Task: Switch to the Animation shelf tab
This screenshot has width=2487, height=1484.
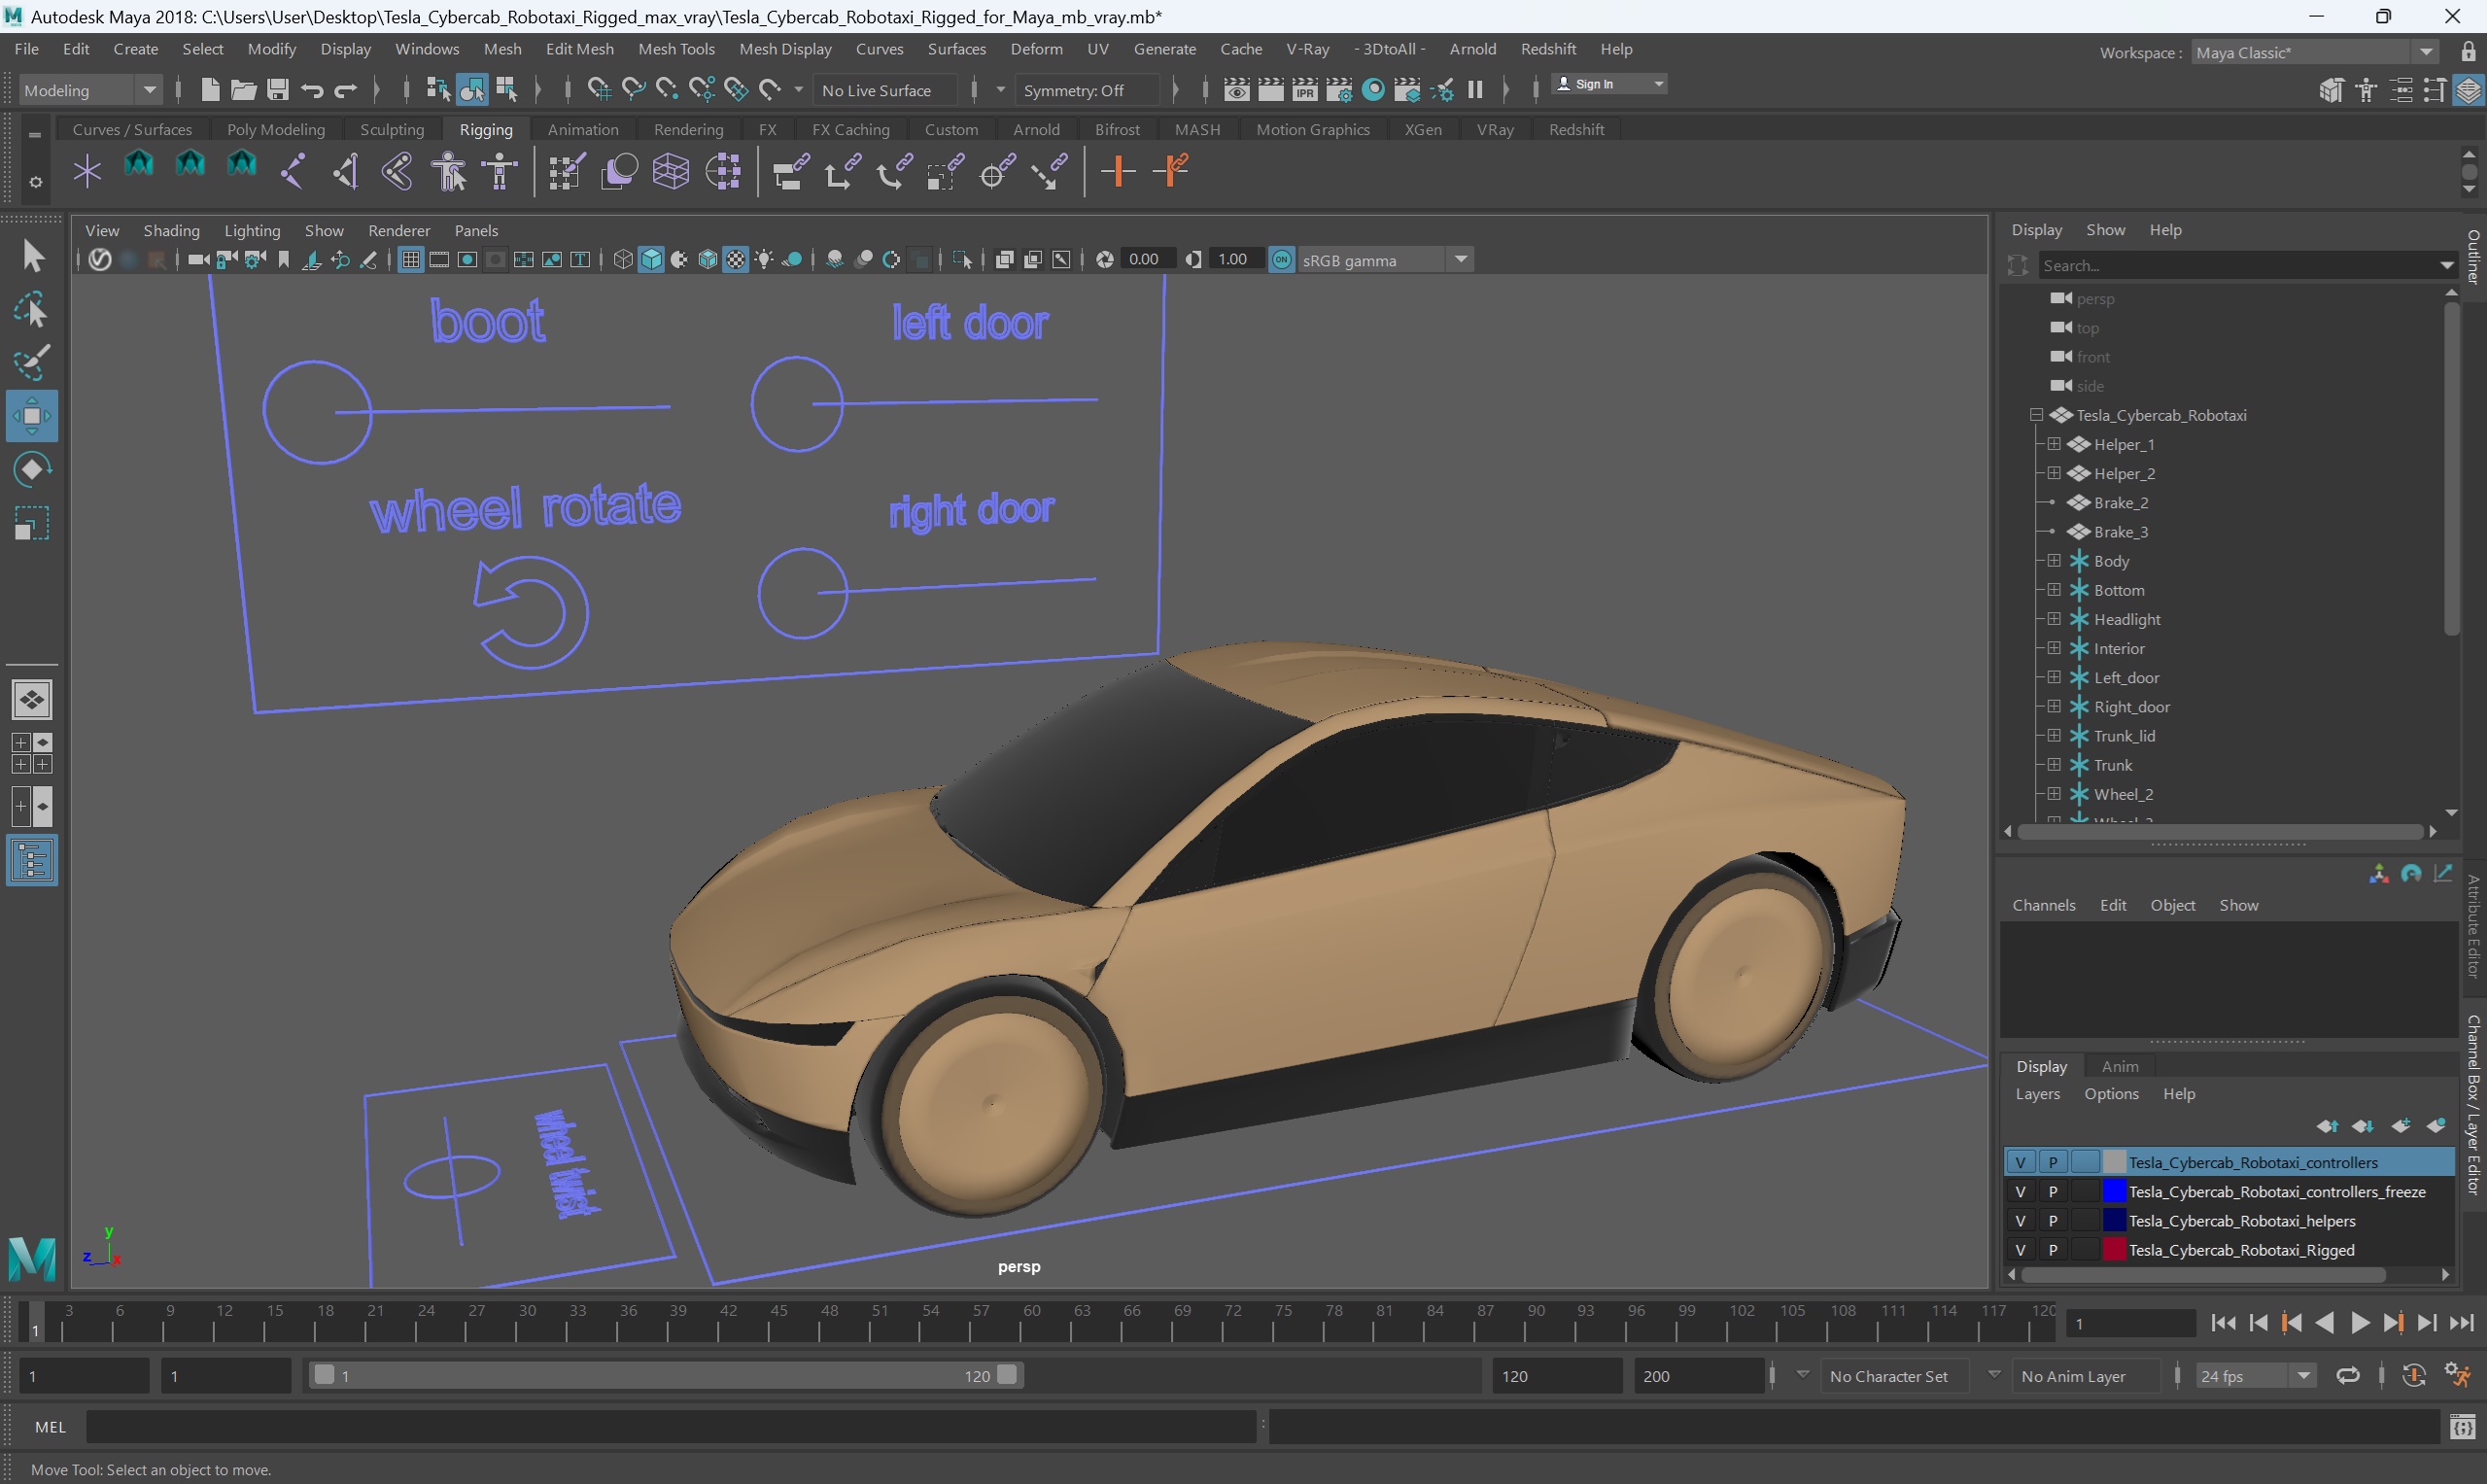Action: point(582,129)
